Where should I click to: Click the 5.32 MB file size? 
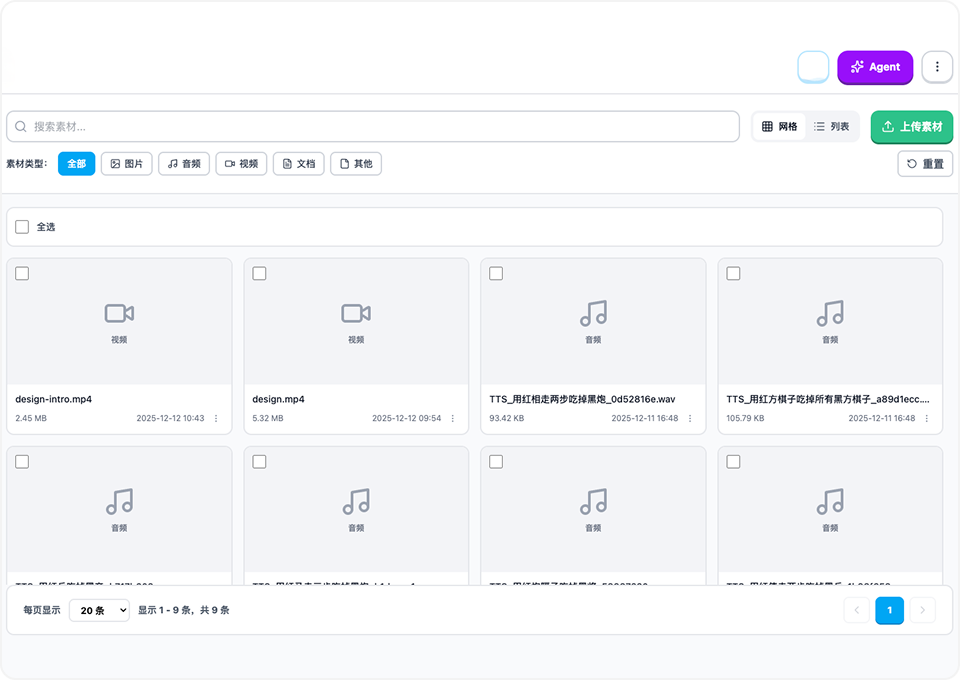click(268, 418)
